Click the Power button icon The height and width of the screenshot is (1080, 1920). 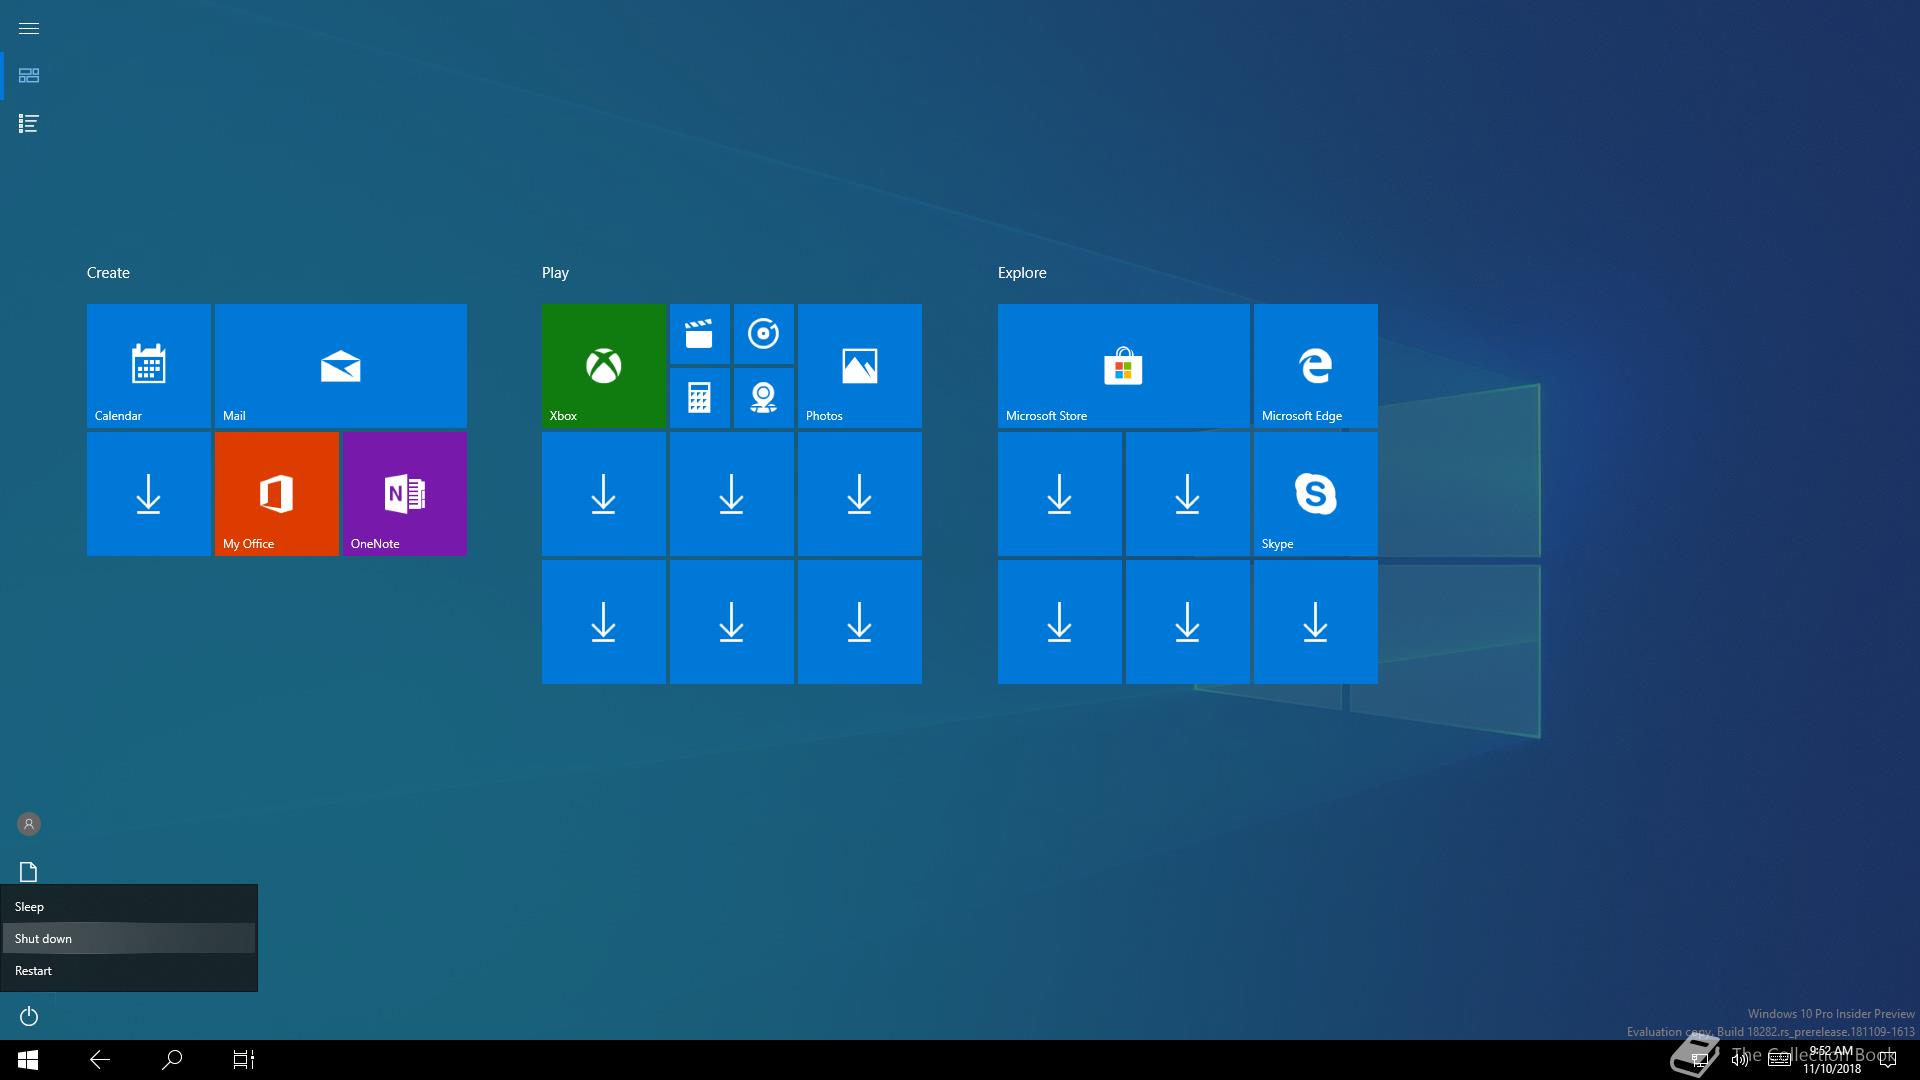pyautogui.click(x=29, y=1016)
